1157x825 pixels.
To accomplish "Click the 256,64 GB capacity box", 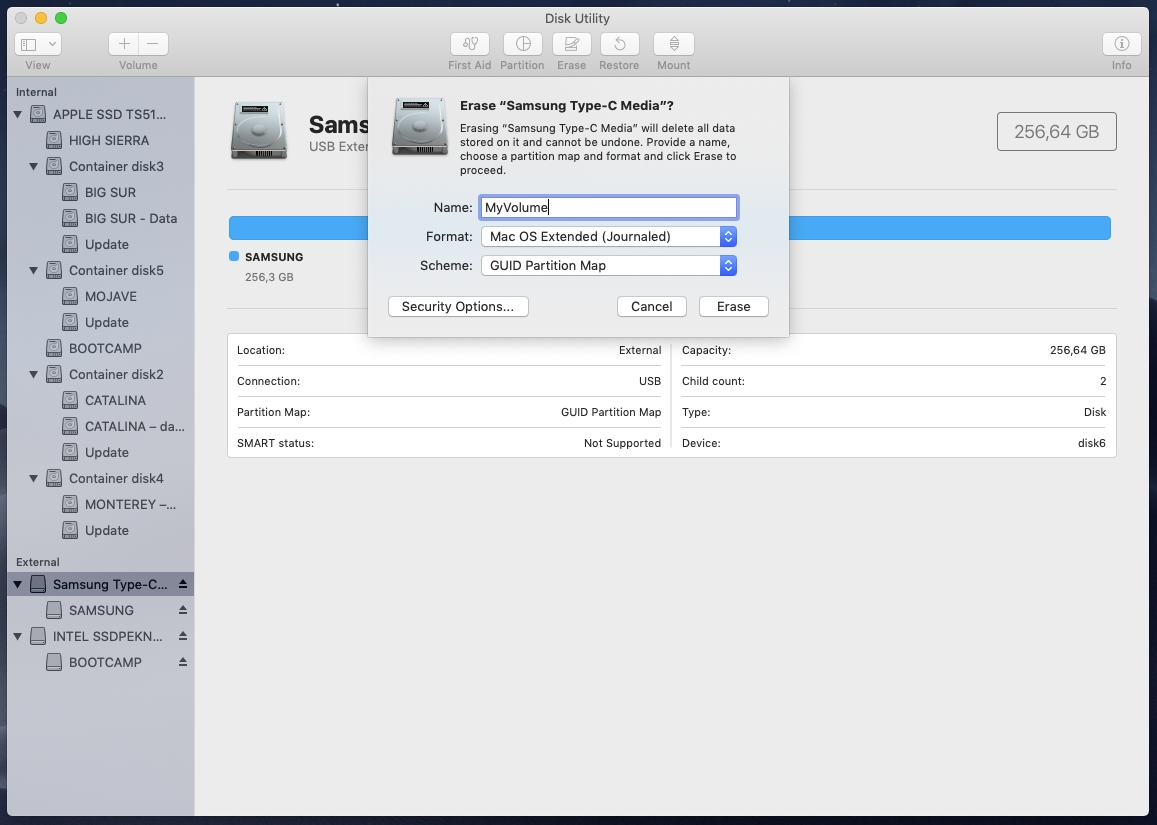I will pyautogui.click(x=1057, y=131).
